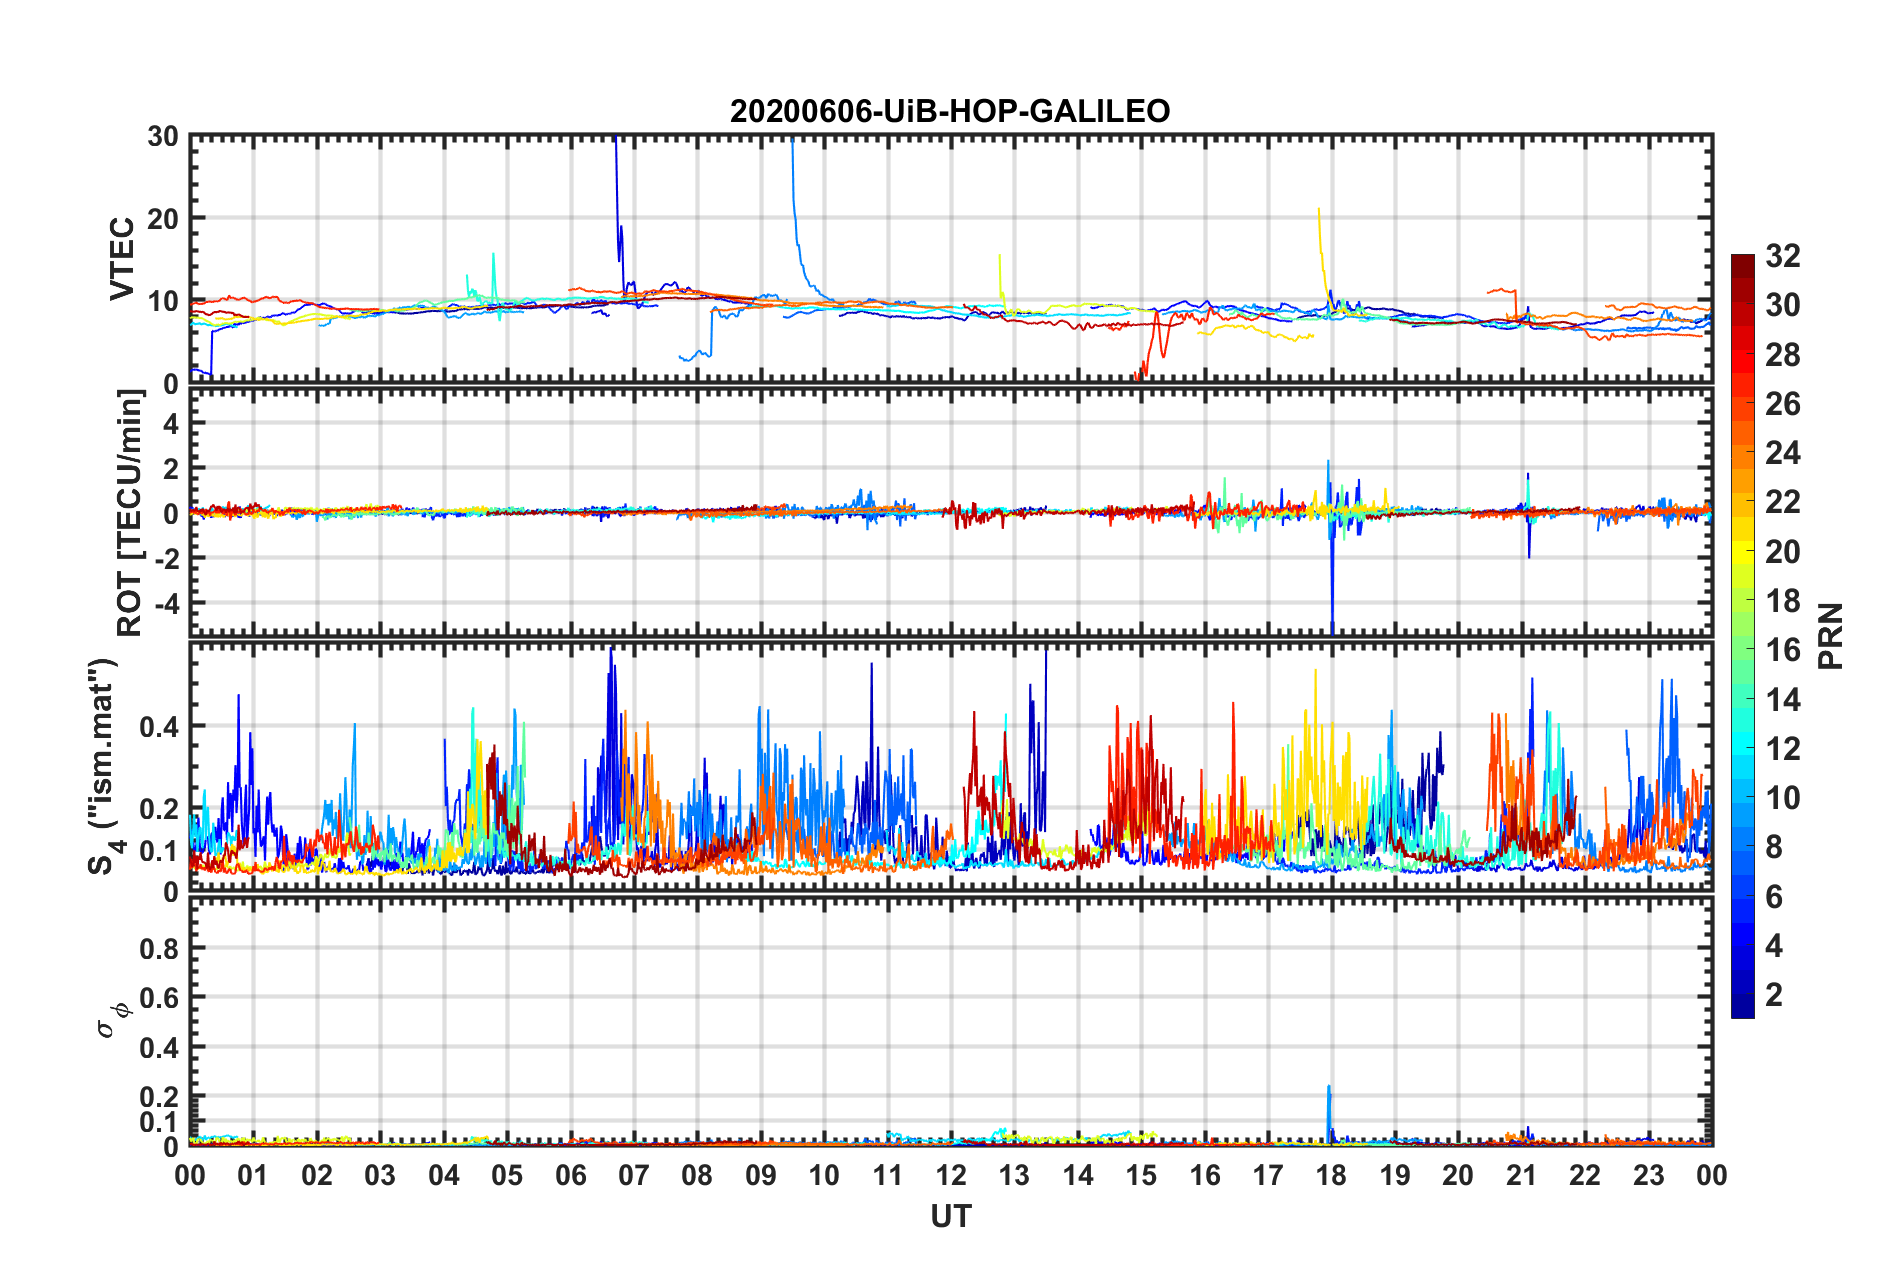Click the 06 hour tick on the UT axis
Screen dimensions: 1902x1272
pos(570,1175)
